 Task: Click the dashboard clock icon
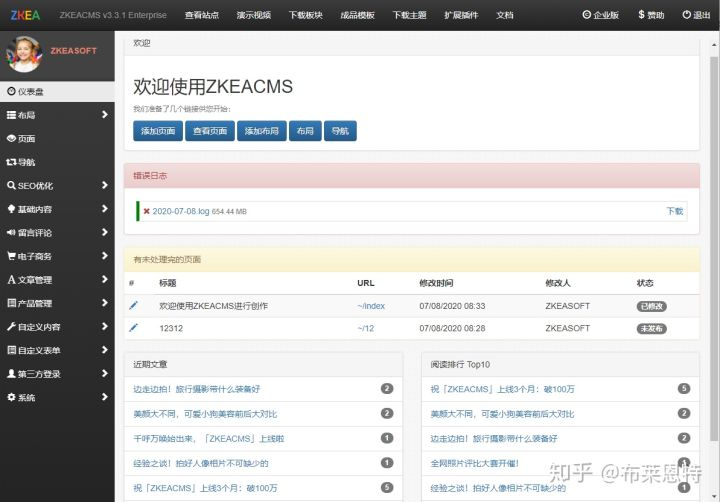coord(11,91)
